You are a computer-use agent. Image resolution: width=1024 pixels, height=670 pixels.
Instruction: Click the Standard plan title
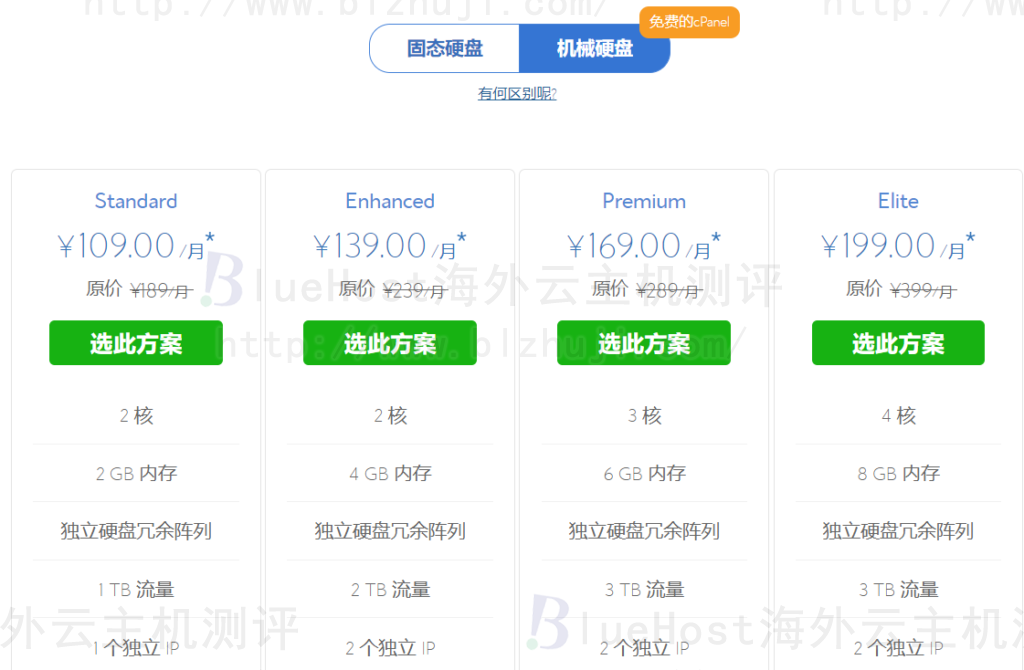136,201
